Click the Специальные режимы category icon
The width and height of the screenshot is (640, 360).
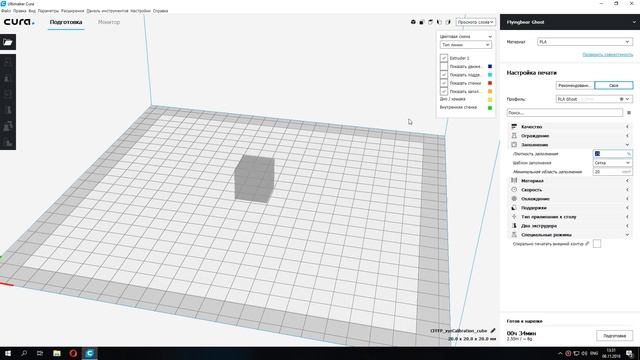(514, 235)
